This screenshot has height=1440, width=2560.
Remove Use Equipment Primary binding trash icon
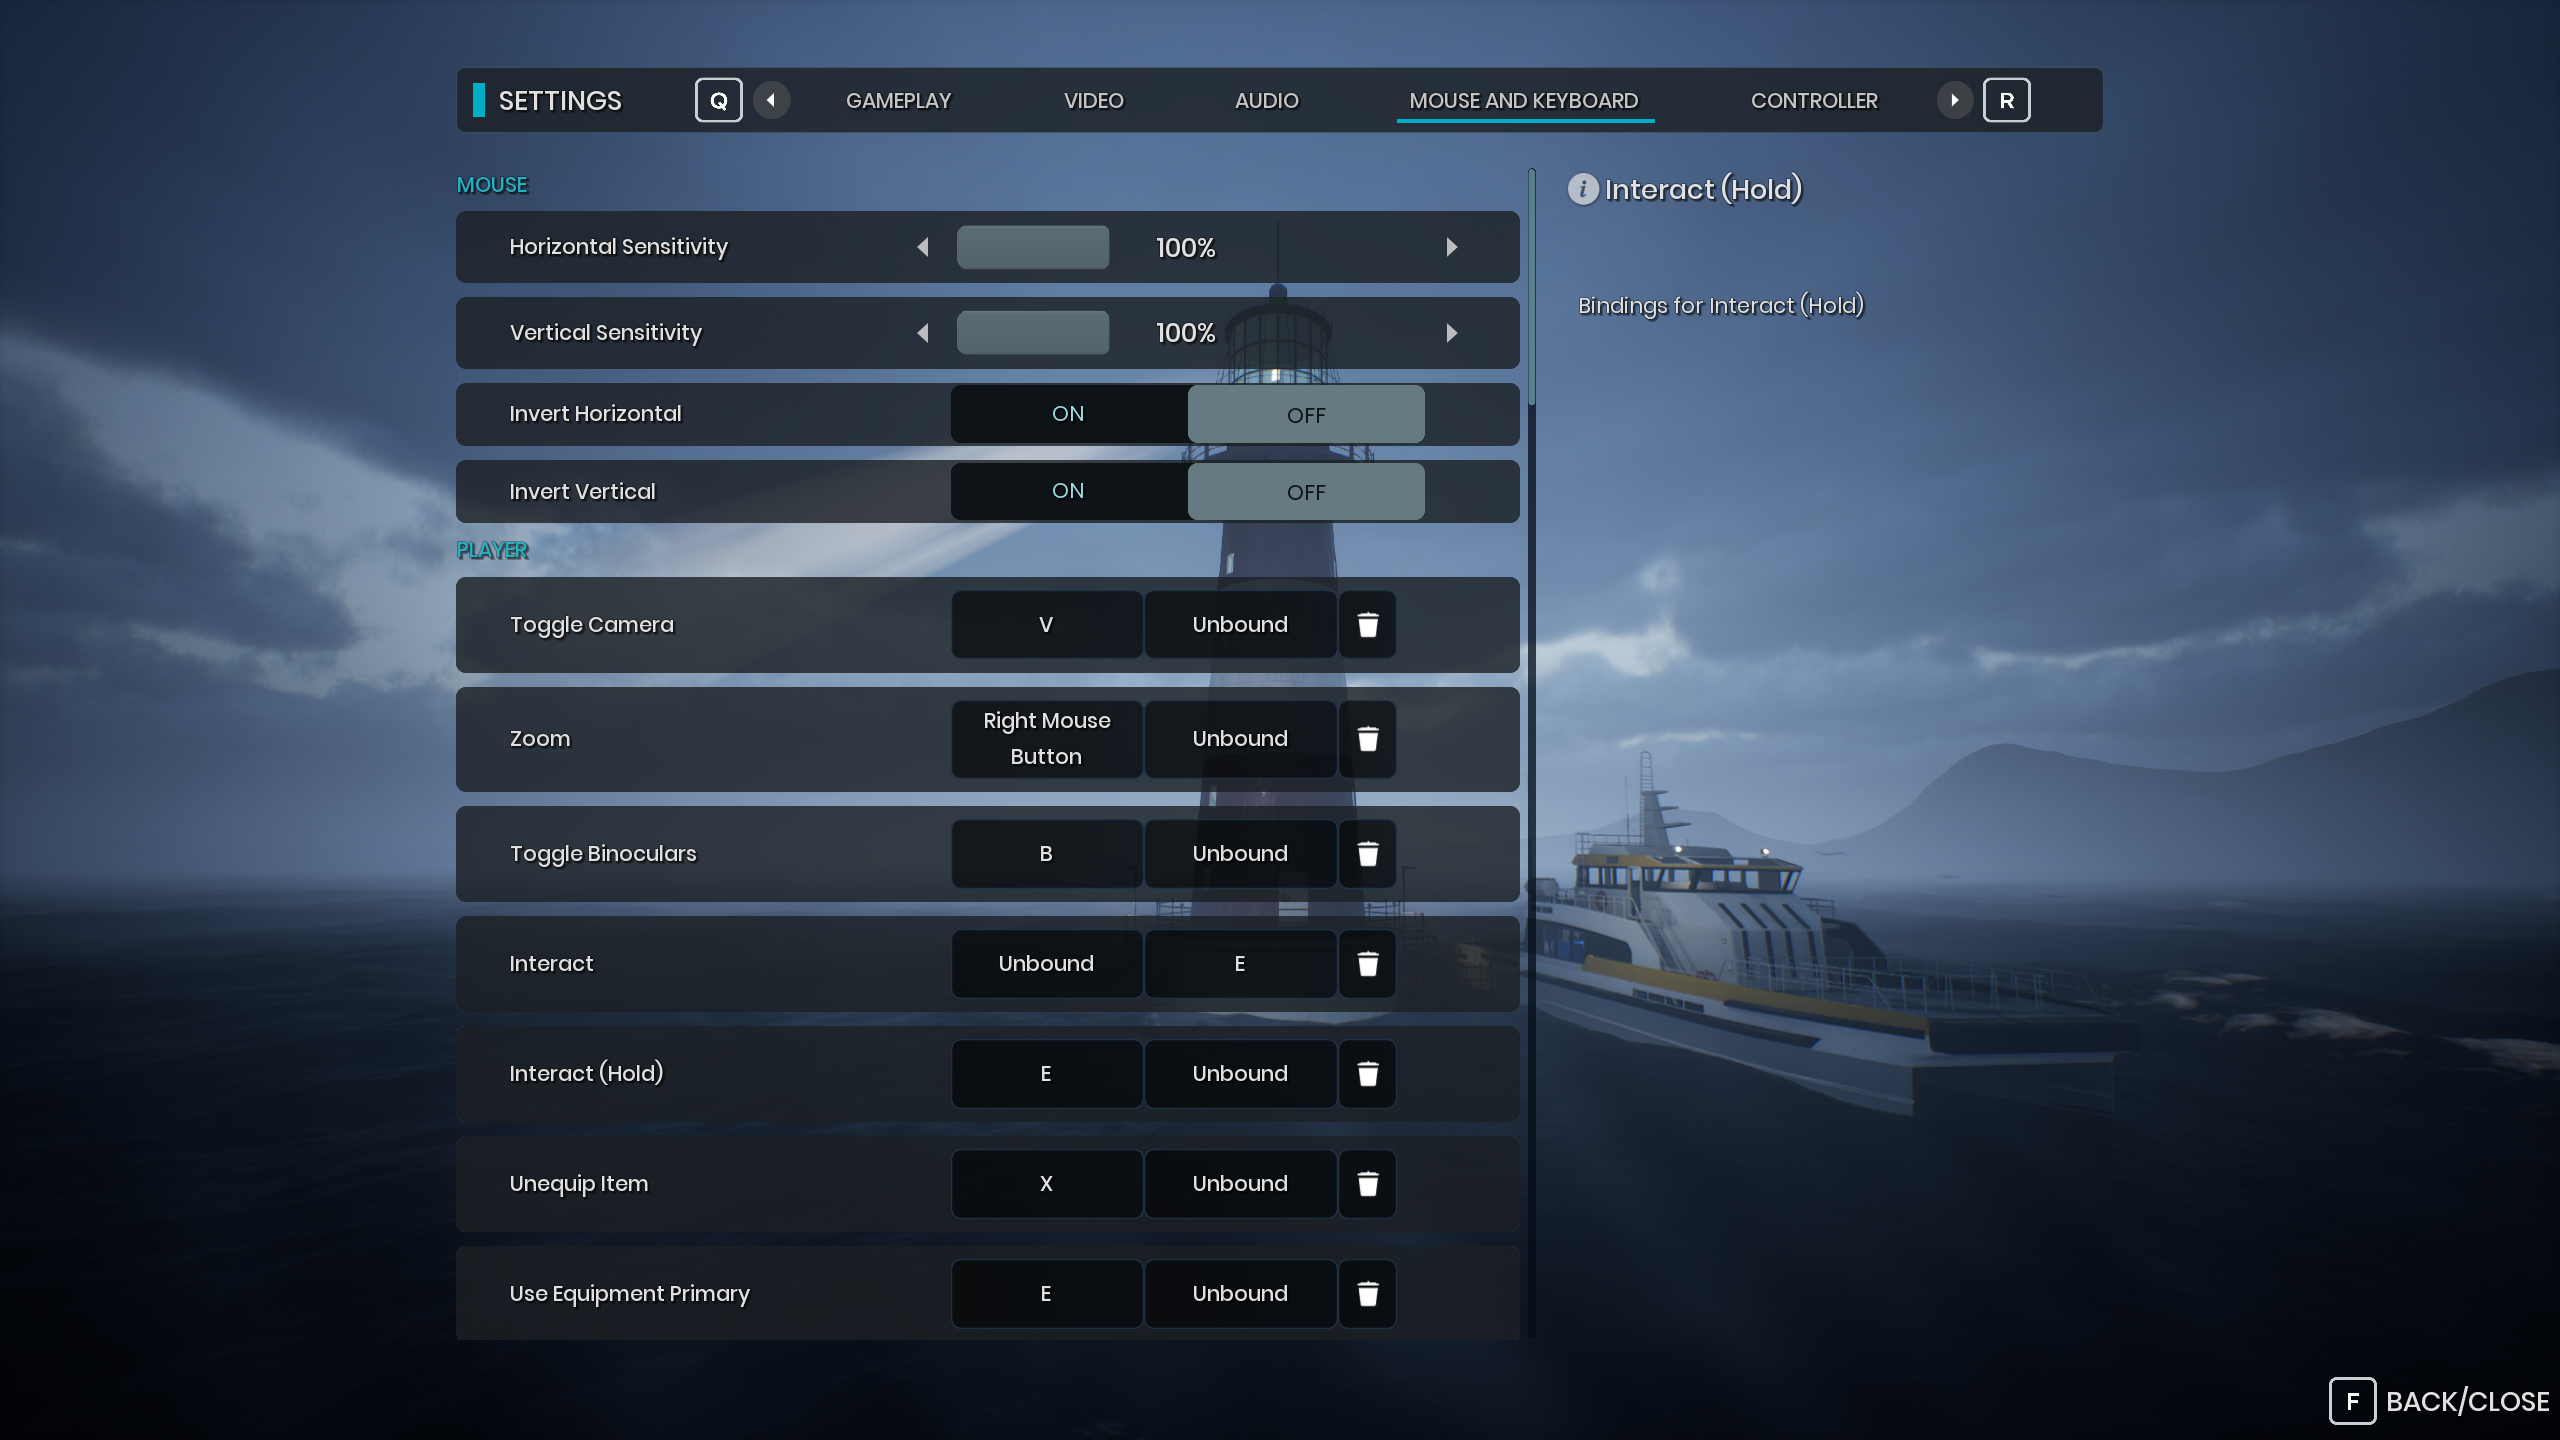[x=1367, y=1294]
